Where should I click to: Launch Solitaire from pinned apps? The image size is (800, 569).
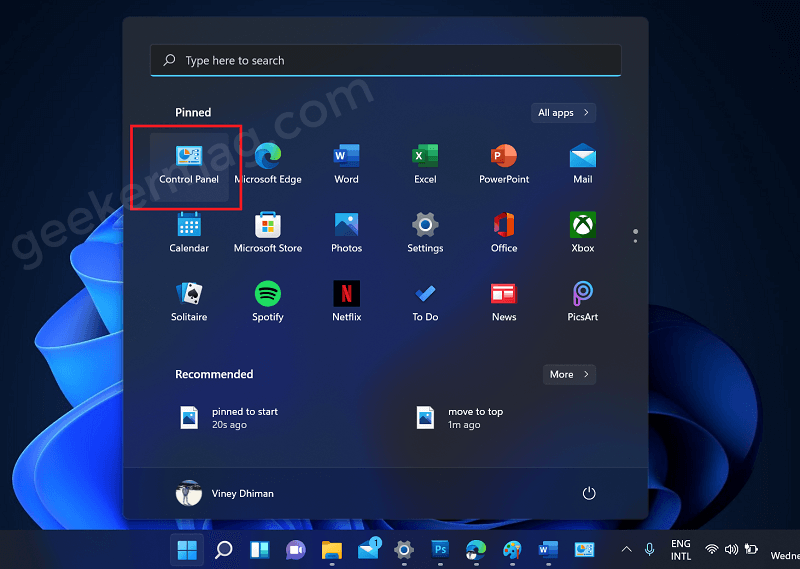[x=189, y=302]
